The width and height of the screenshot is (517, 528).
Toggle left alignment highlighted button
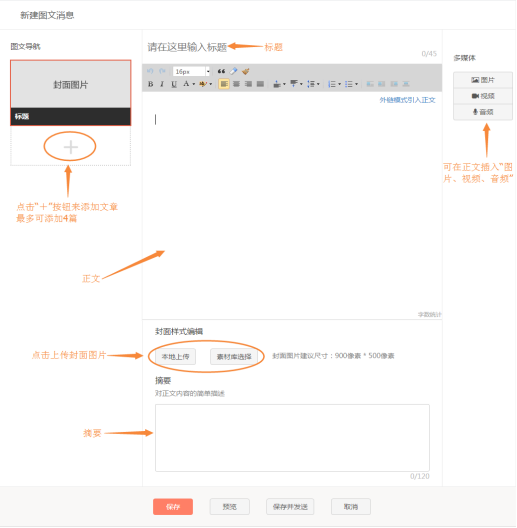224,84
